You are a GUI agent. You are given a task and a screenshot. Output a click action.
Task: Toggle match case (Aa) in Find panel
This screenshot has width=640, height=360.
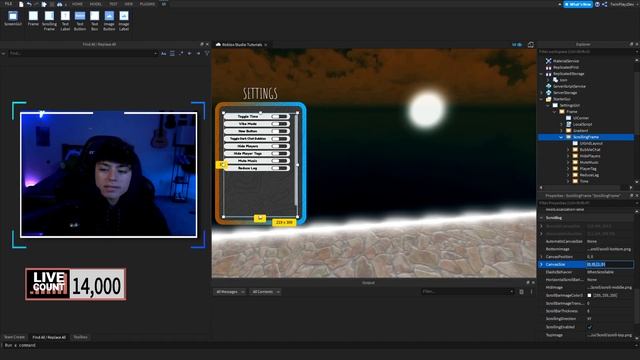click(x=164, y=53)
